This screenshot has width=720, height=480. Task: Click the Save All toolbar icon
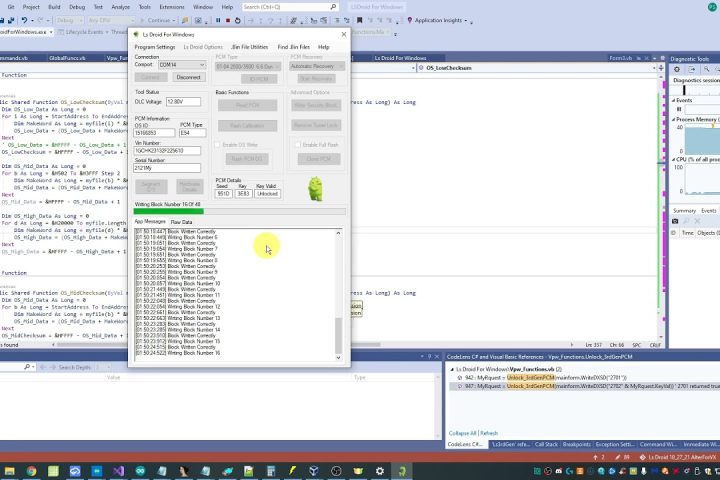point(11,20)
